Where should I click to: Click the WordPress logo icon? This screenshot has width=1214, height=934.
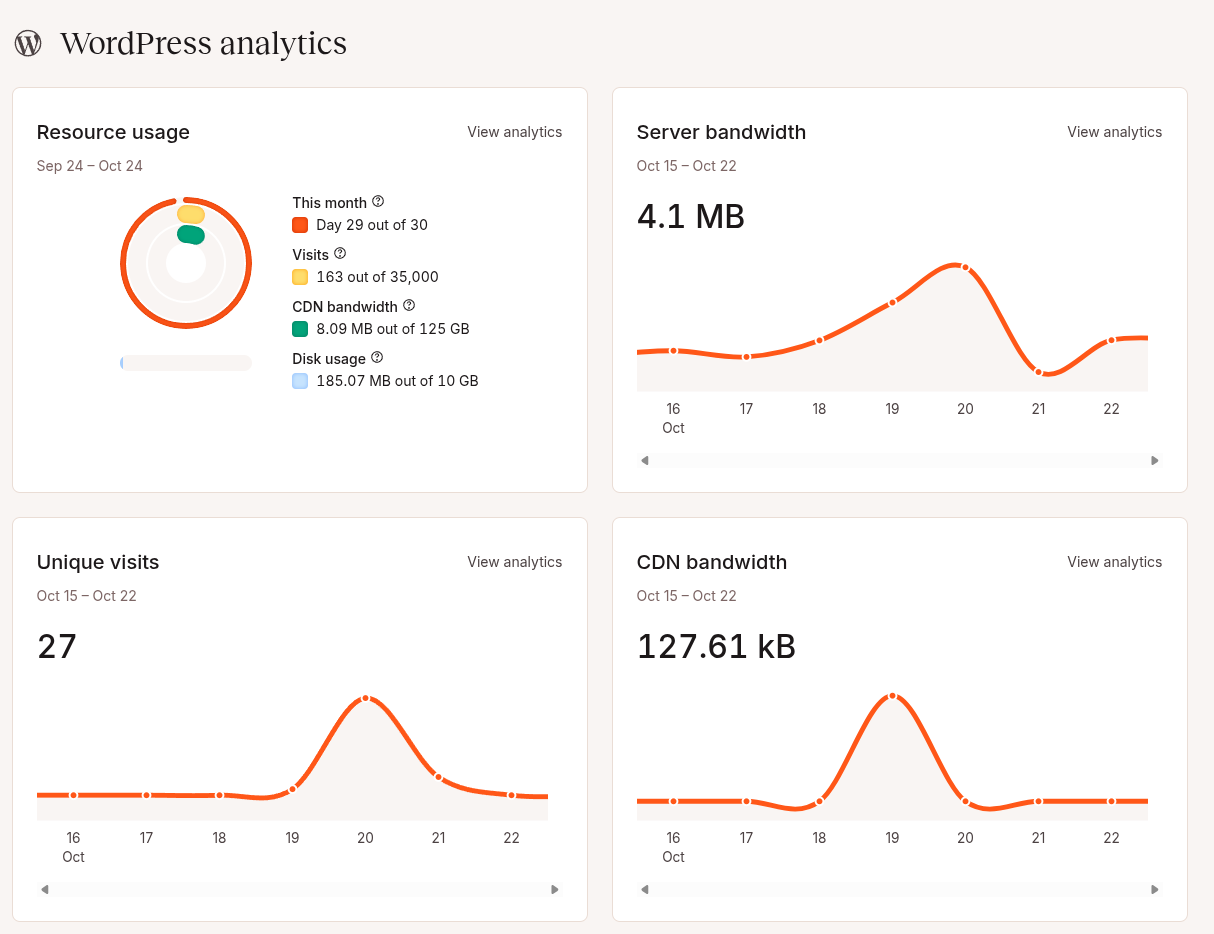click(28, 43)
